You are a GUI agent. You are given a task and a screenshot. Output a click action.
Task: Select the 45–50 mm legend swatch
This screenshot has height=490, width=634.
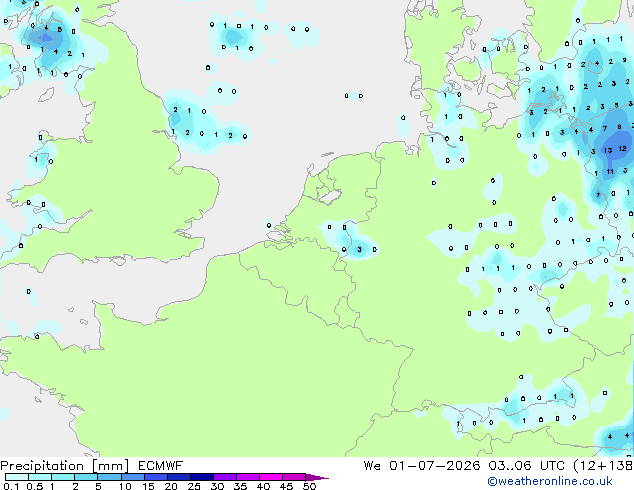click(x=294, y=477)
